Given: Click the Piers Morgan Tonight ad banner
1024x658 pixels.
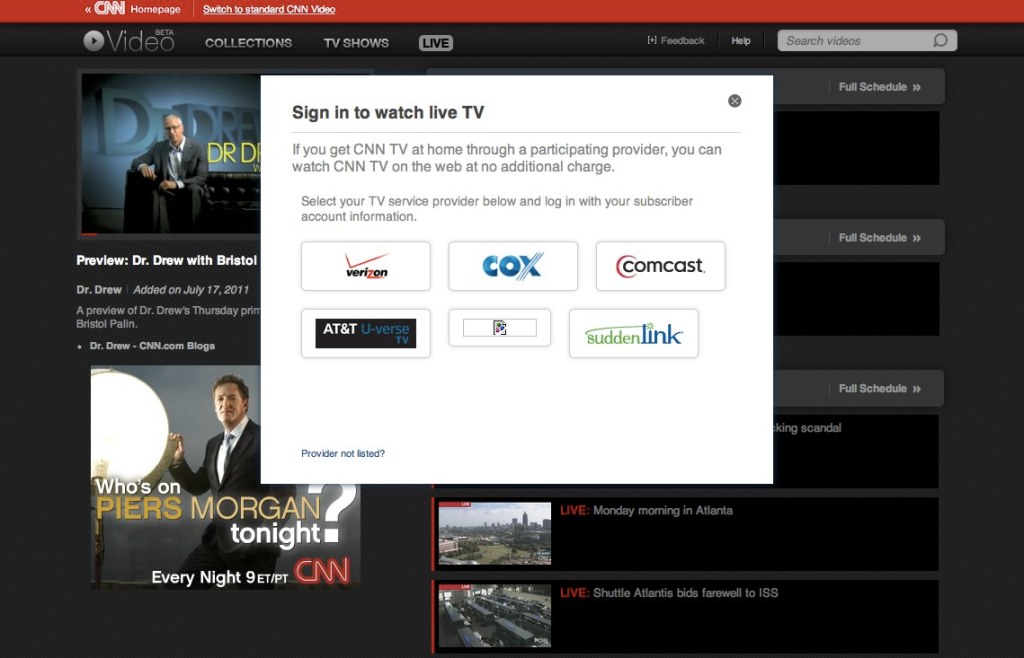Looking at the screenshot, I should (x=225, y=477).
